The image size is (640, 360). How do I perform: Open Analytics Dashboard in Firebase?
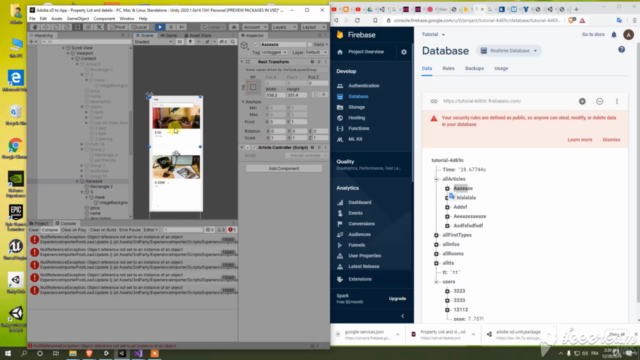[x=360, y=202]
